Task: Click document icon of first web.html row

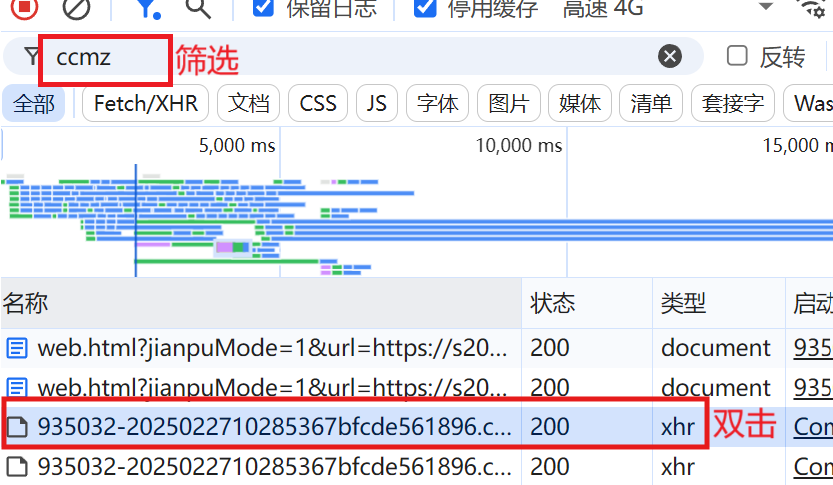Action: pos(17,348)
